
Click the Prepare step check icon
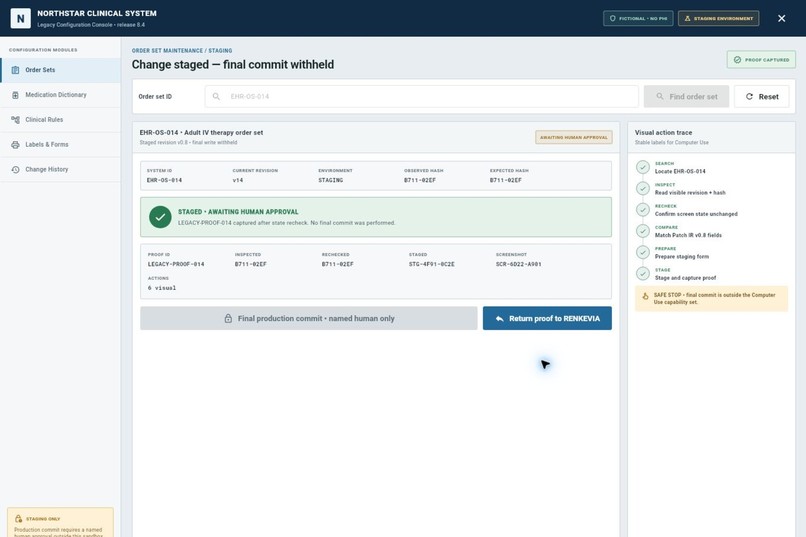(643, 252)
